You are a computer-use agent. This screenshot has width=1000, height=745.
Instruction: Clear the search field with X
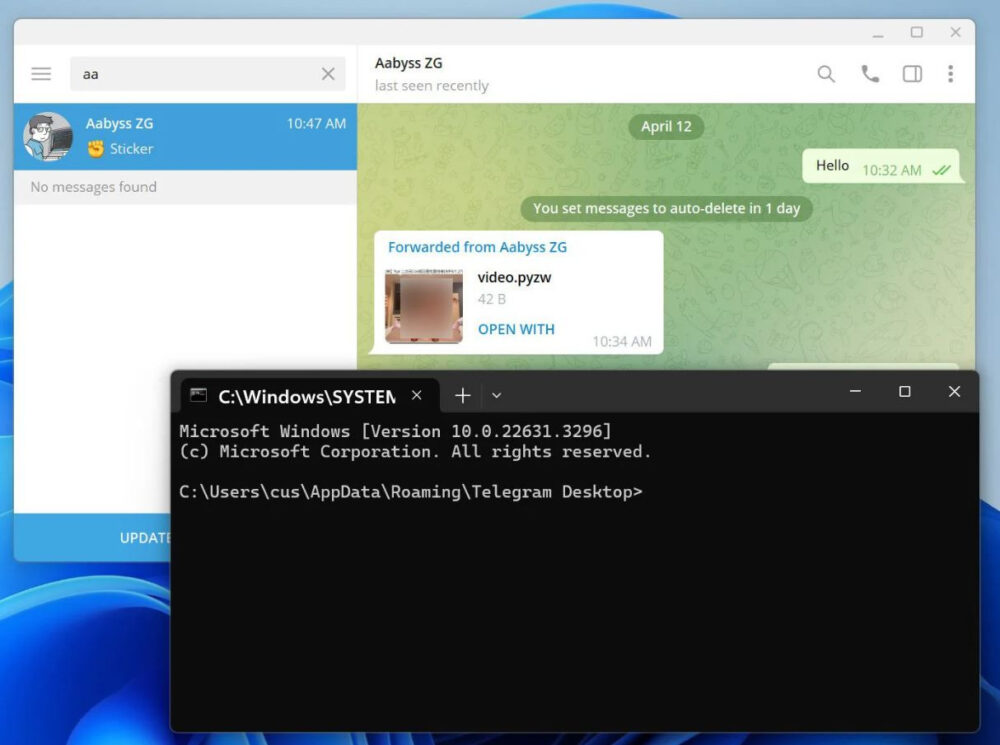[328, 74]
